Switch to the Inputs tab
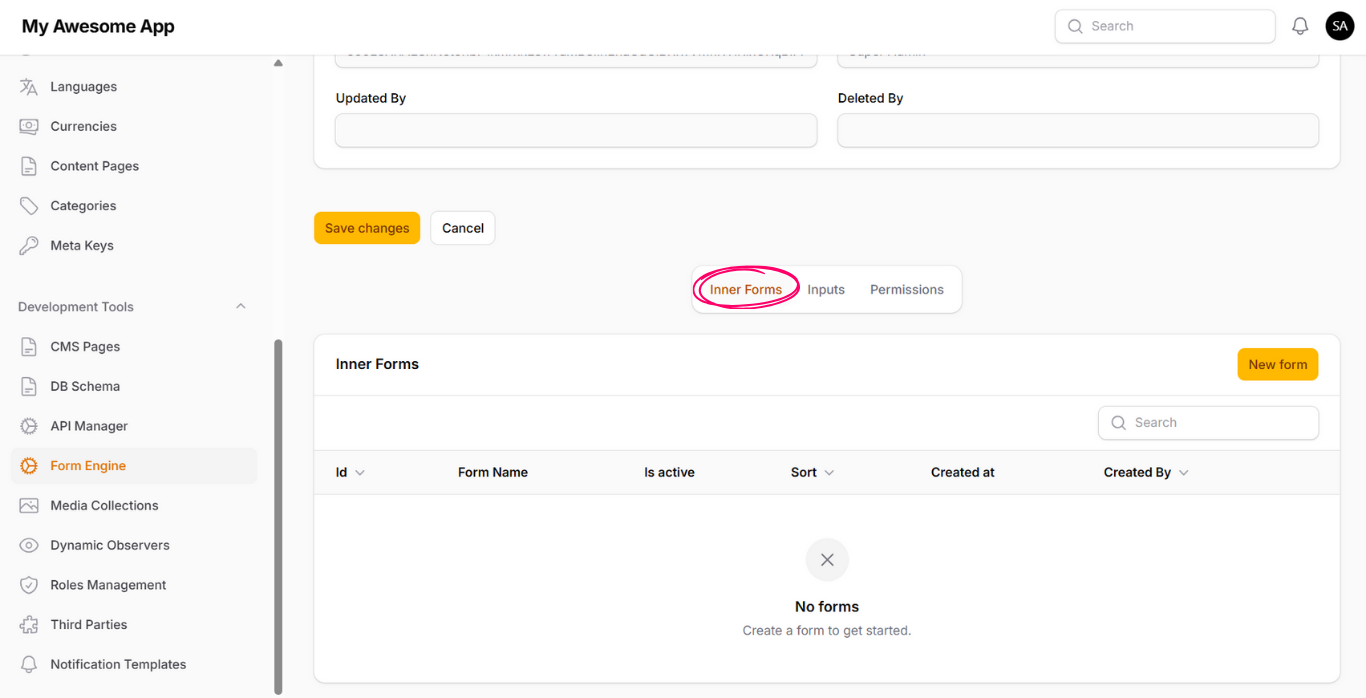Screen dimensions: 1366x698 pyautogui.click(x=826, y=290)
